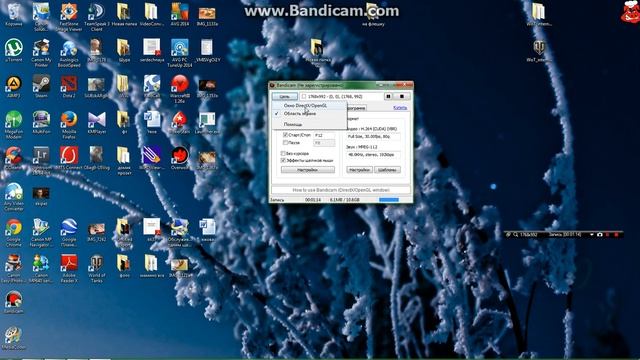Open the на флешку folder icon
Image resolution: width=640 pixels, height=360 pixels.
click(373, 14)
